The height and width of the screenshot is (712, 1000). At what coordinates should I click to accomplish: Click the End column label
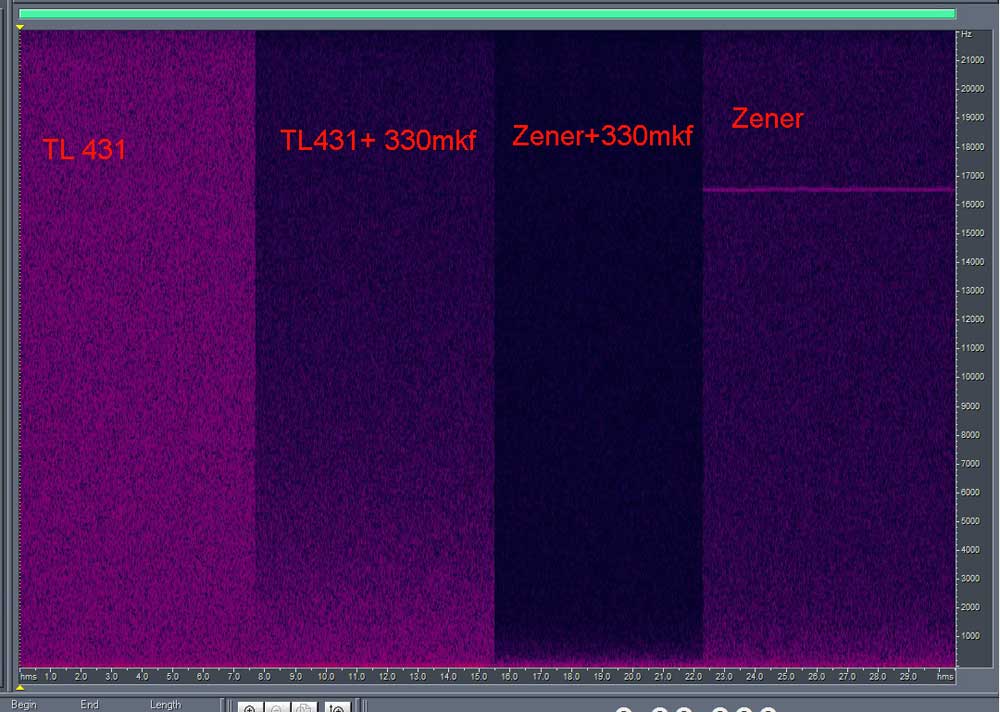pyautogui.click(x=89, y=704)
